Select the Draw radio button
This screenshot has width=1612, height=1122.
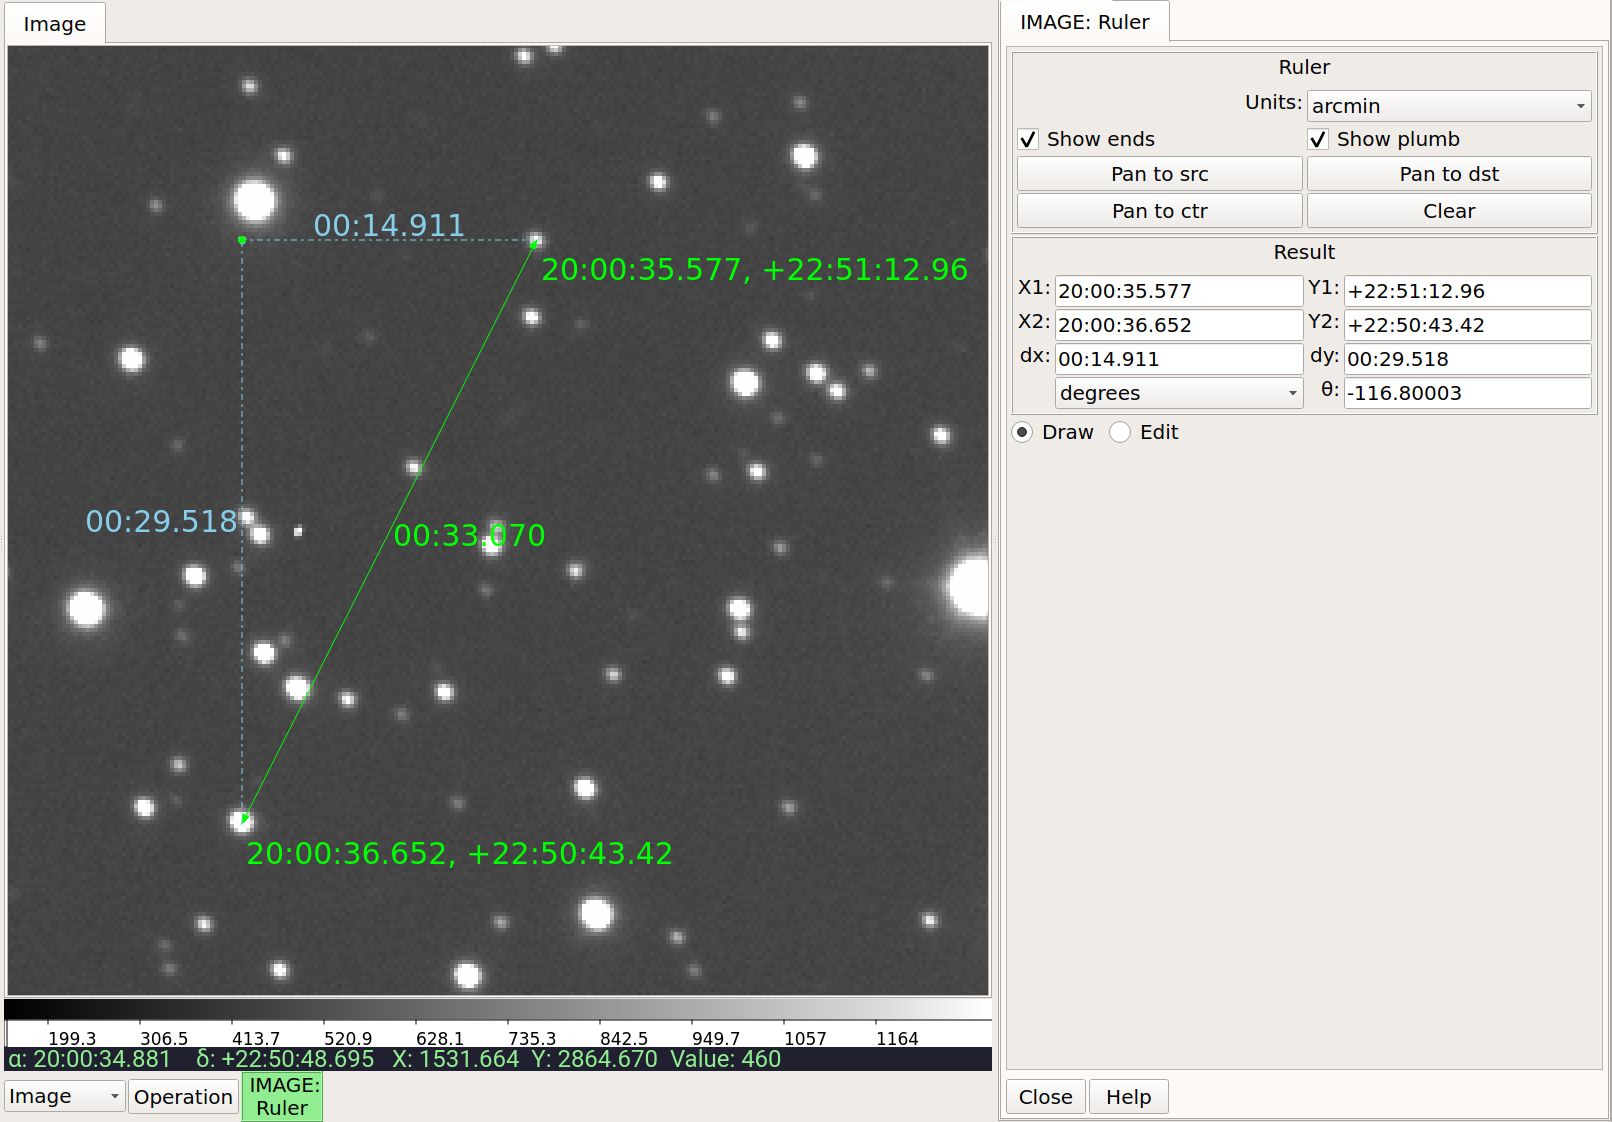(1022, 432)
